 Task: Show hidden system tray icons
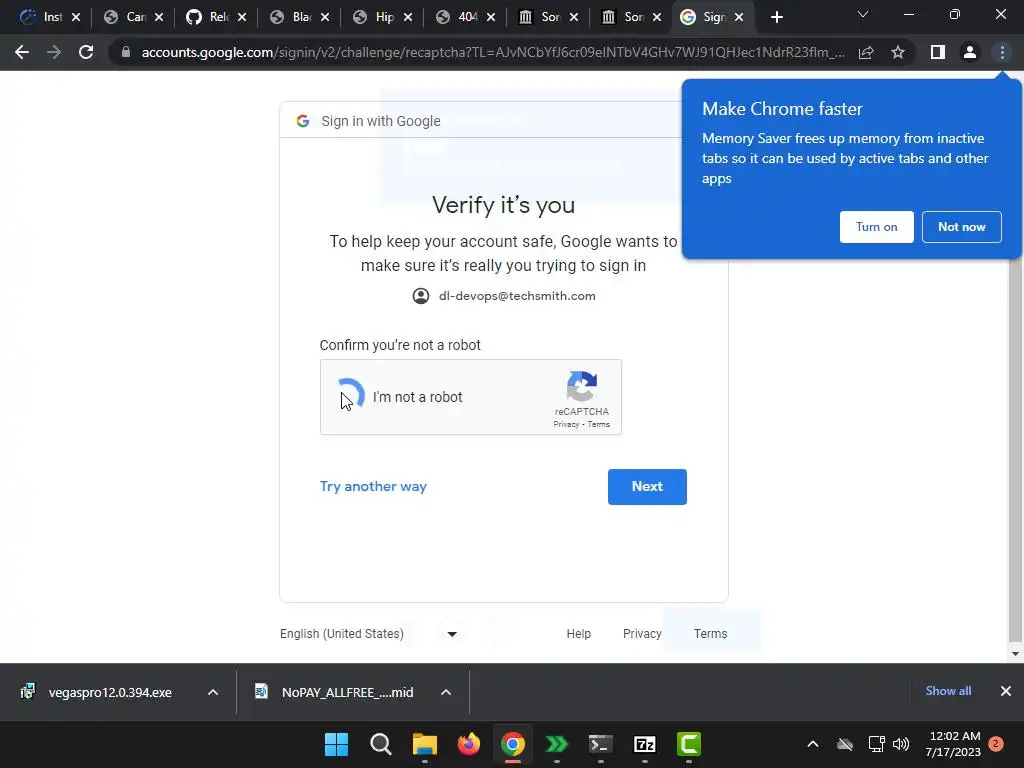tap(813, 744)
